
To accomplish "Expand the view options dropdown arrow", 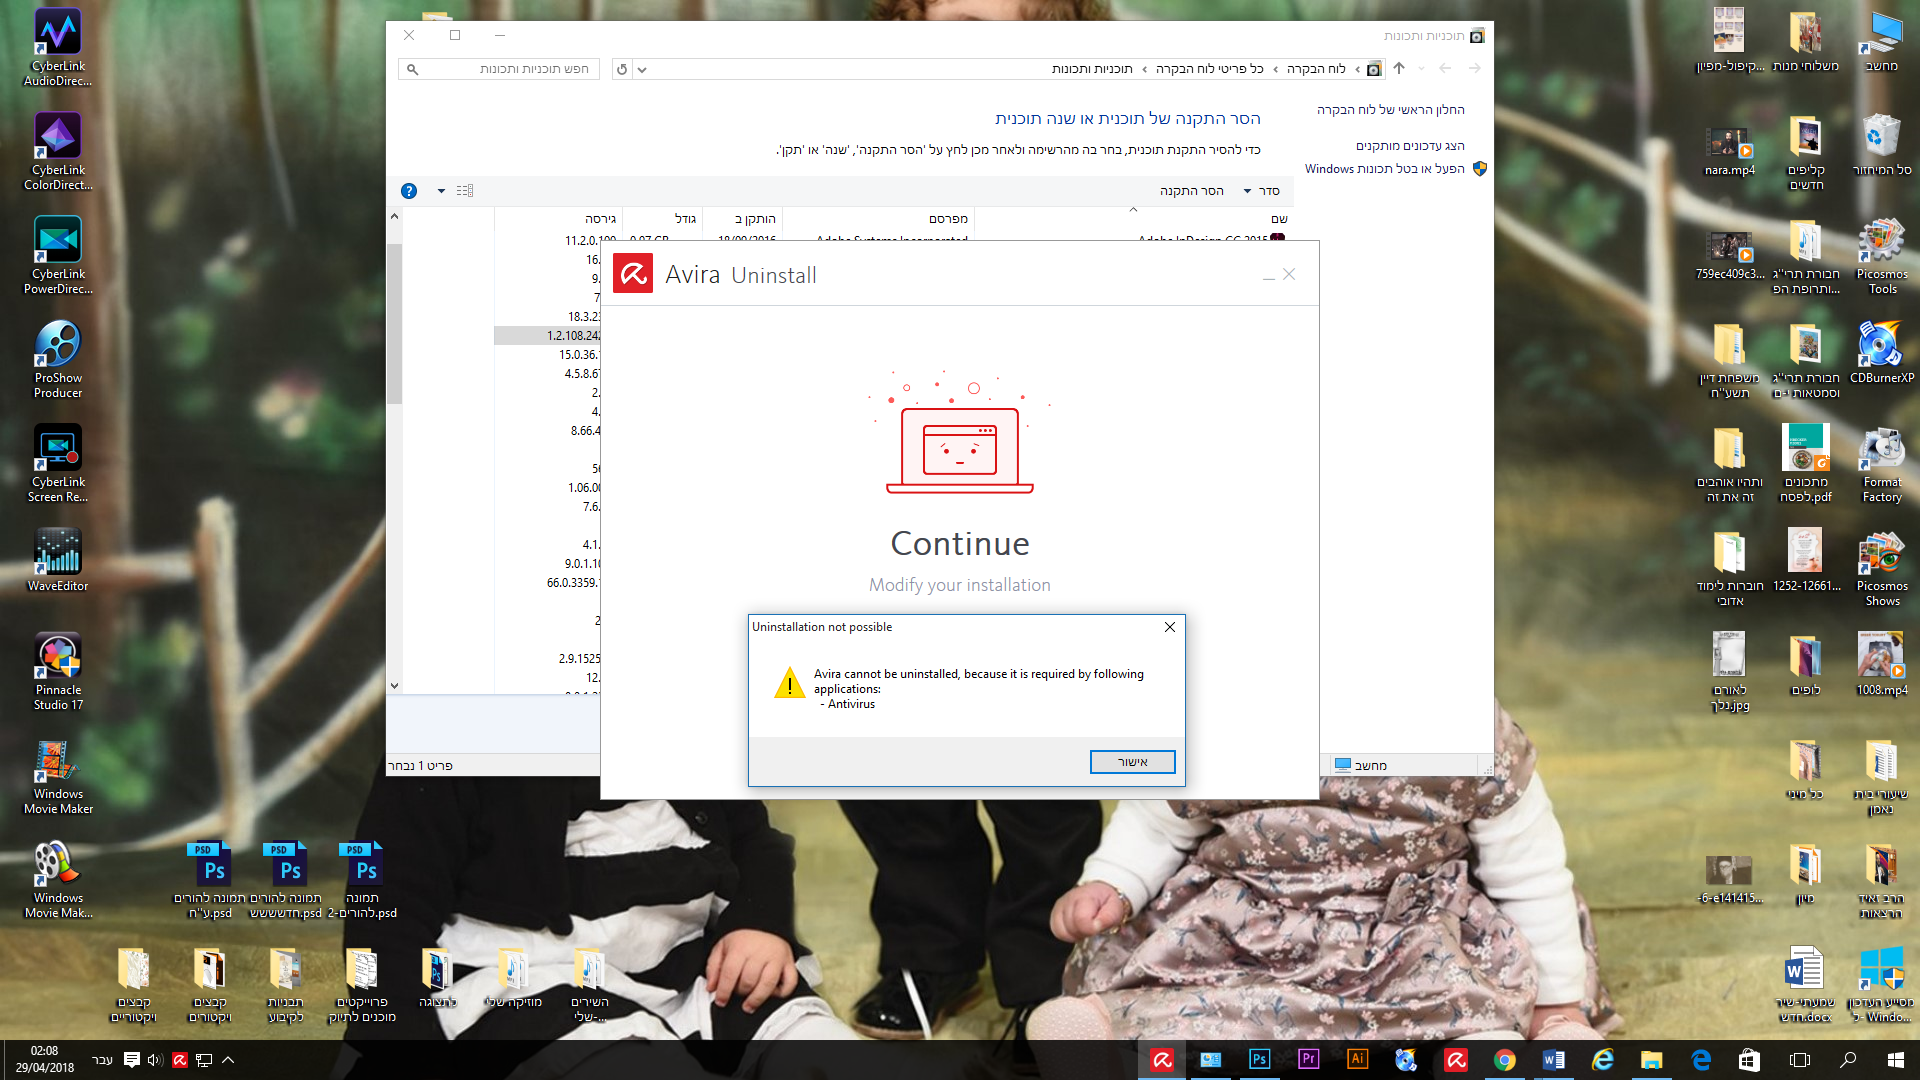I will (441, 191).
